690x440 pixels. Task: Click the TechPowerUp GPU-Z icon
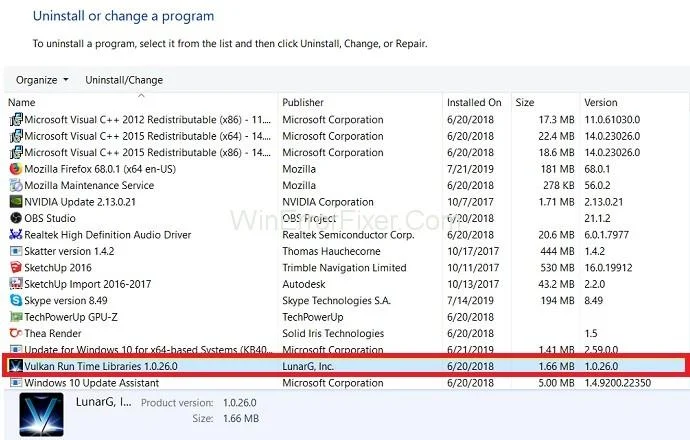15,316
